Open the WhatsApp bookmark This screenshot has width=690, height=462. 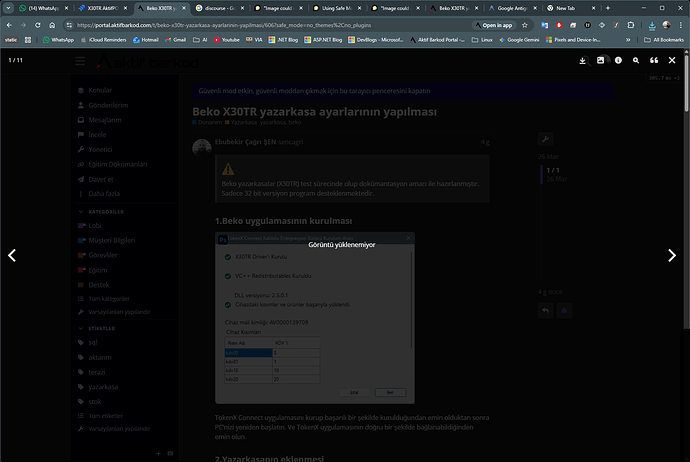pos(58,40)
